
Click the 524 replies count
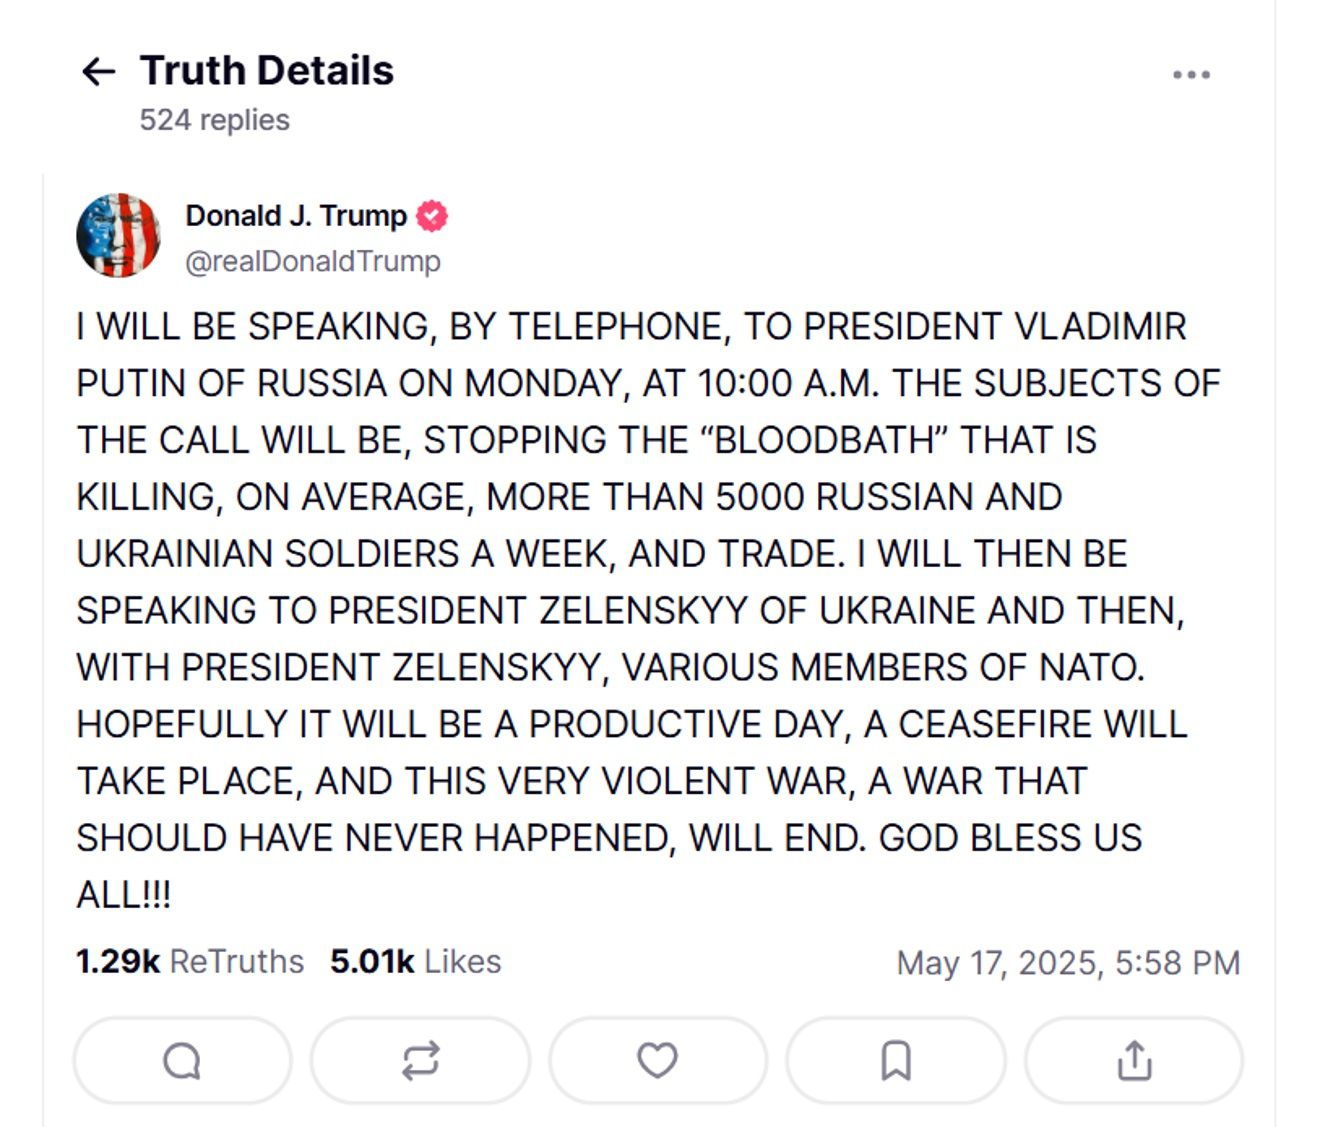[x=214, y=120]
